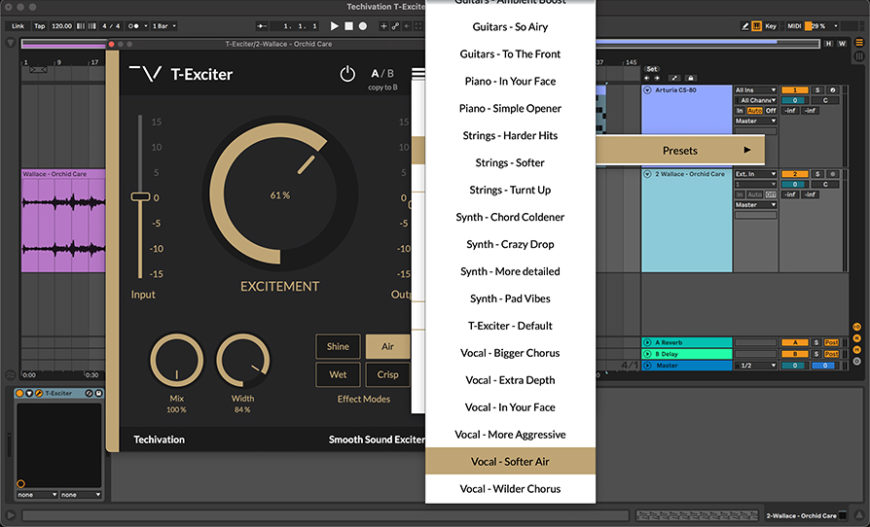The image size is (870, 527).
Task: Open the T-Exciter hamburger menu icon
Action: [418, 73]
